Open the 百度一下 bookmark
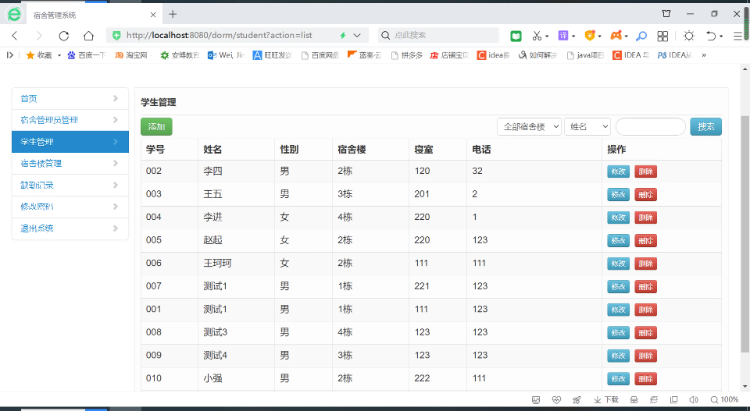 (x=87, y=55)
